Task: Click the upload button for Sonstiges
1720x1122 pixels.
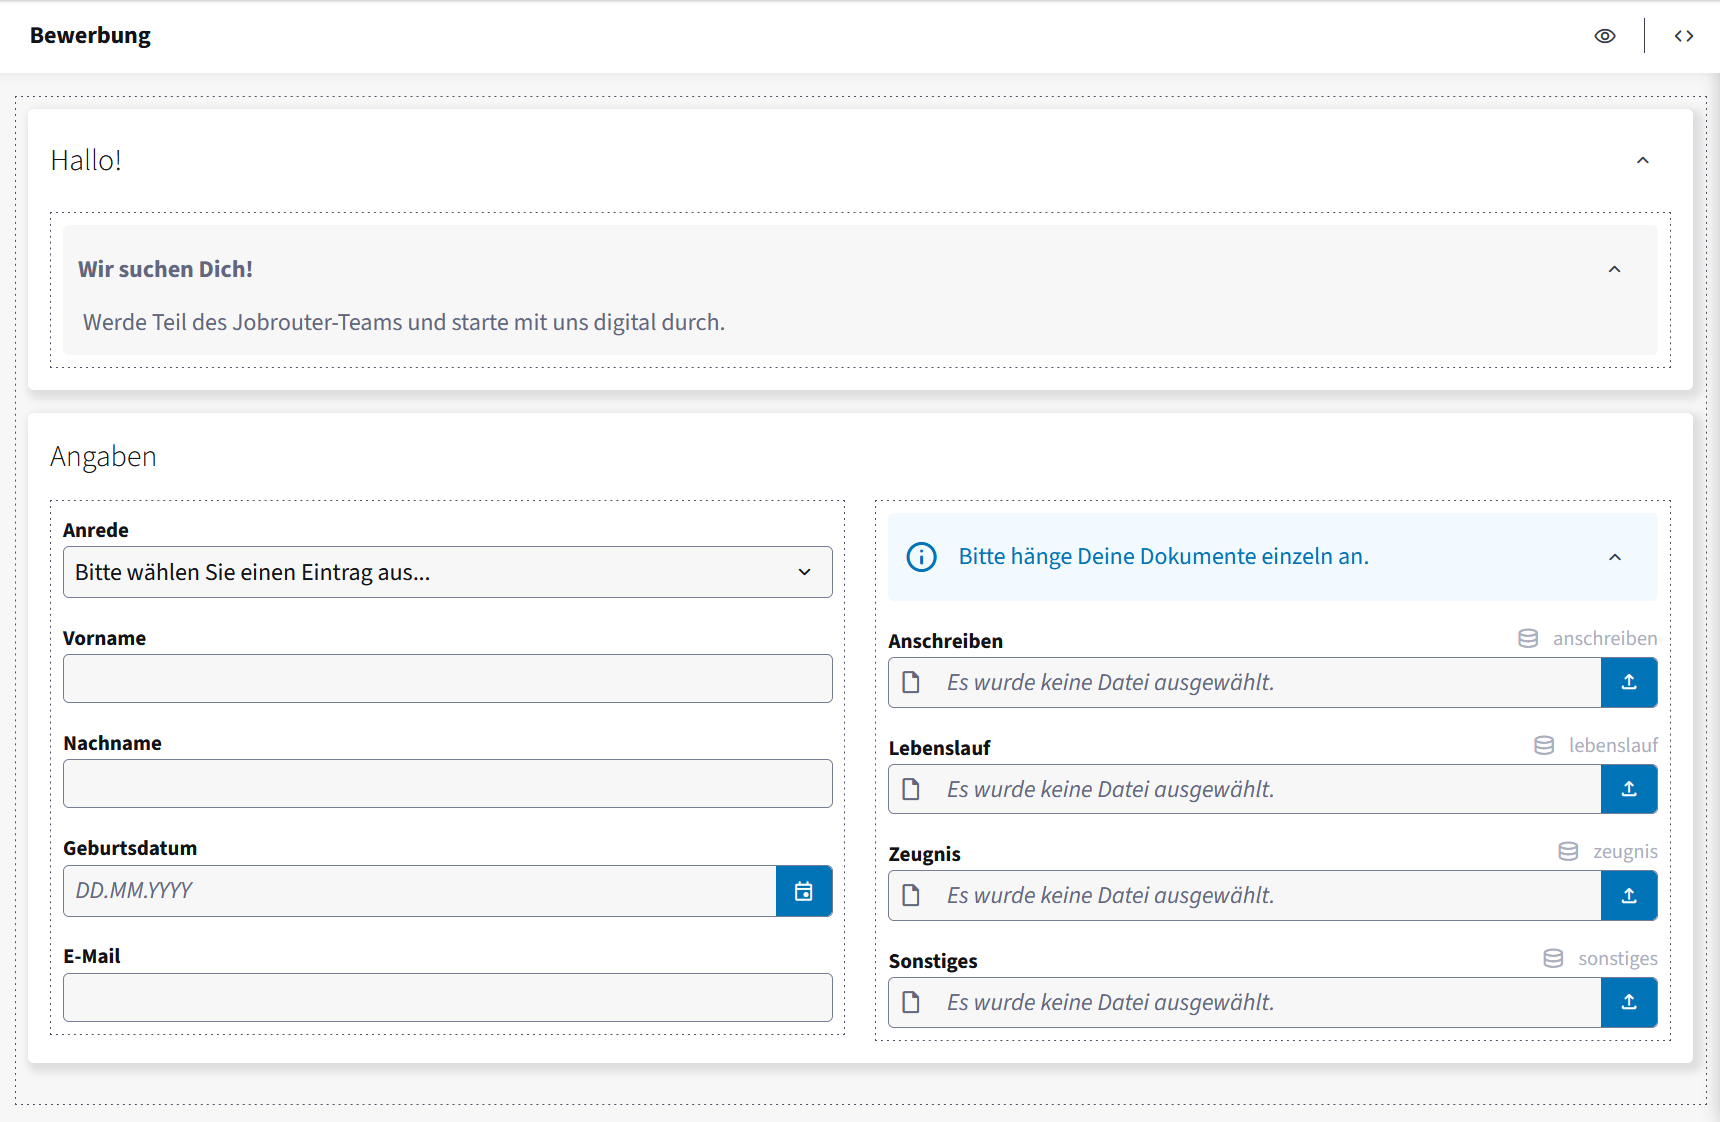Action: click(x=1629, y=1002)
